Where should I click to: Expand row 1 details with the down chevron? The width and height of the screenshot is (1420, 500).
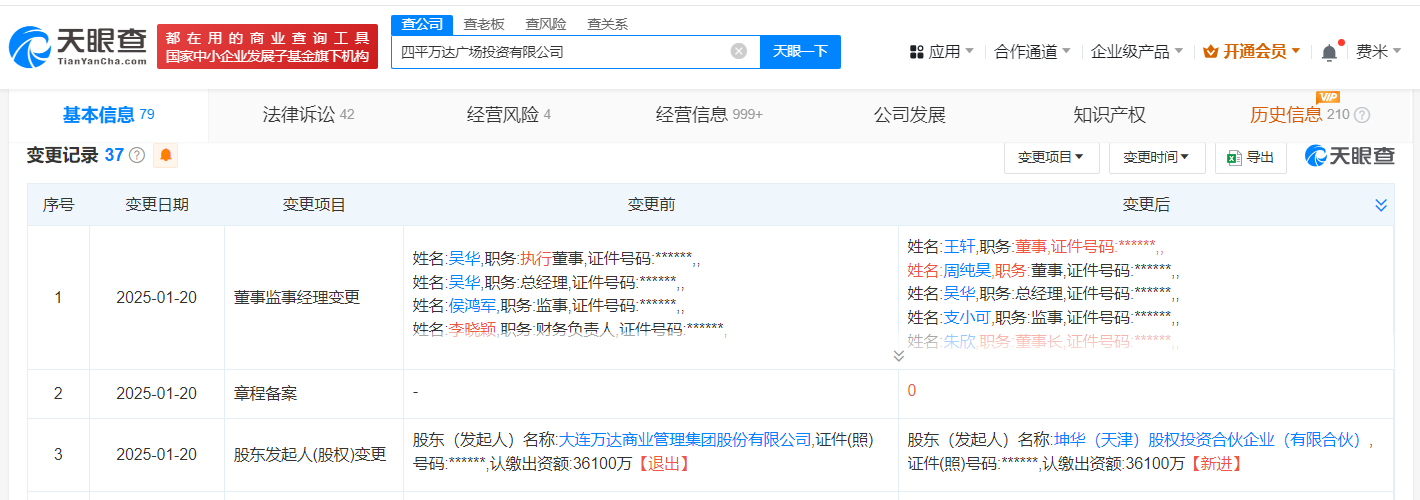[x=898, y=356]
